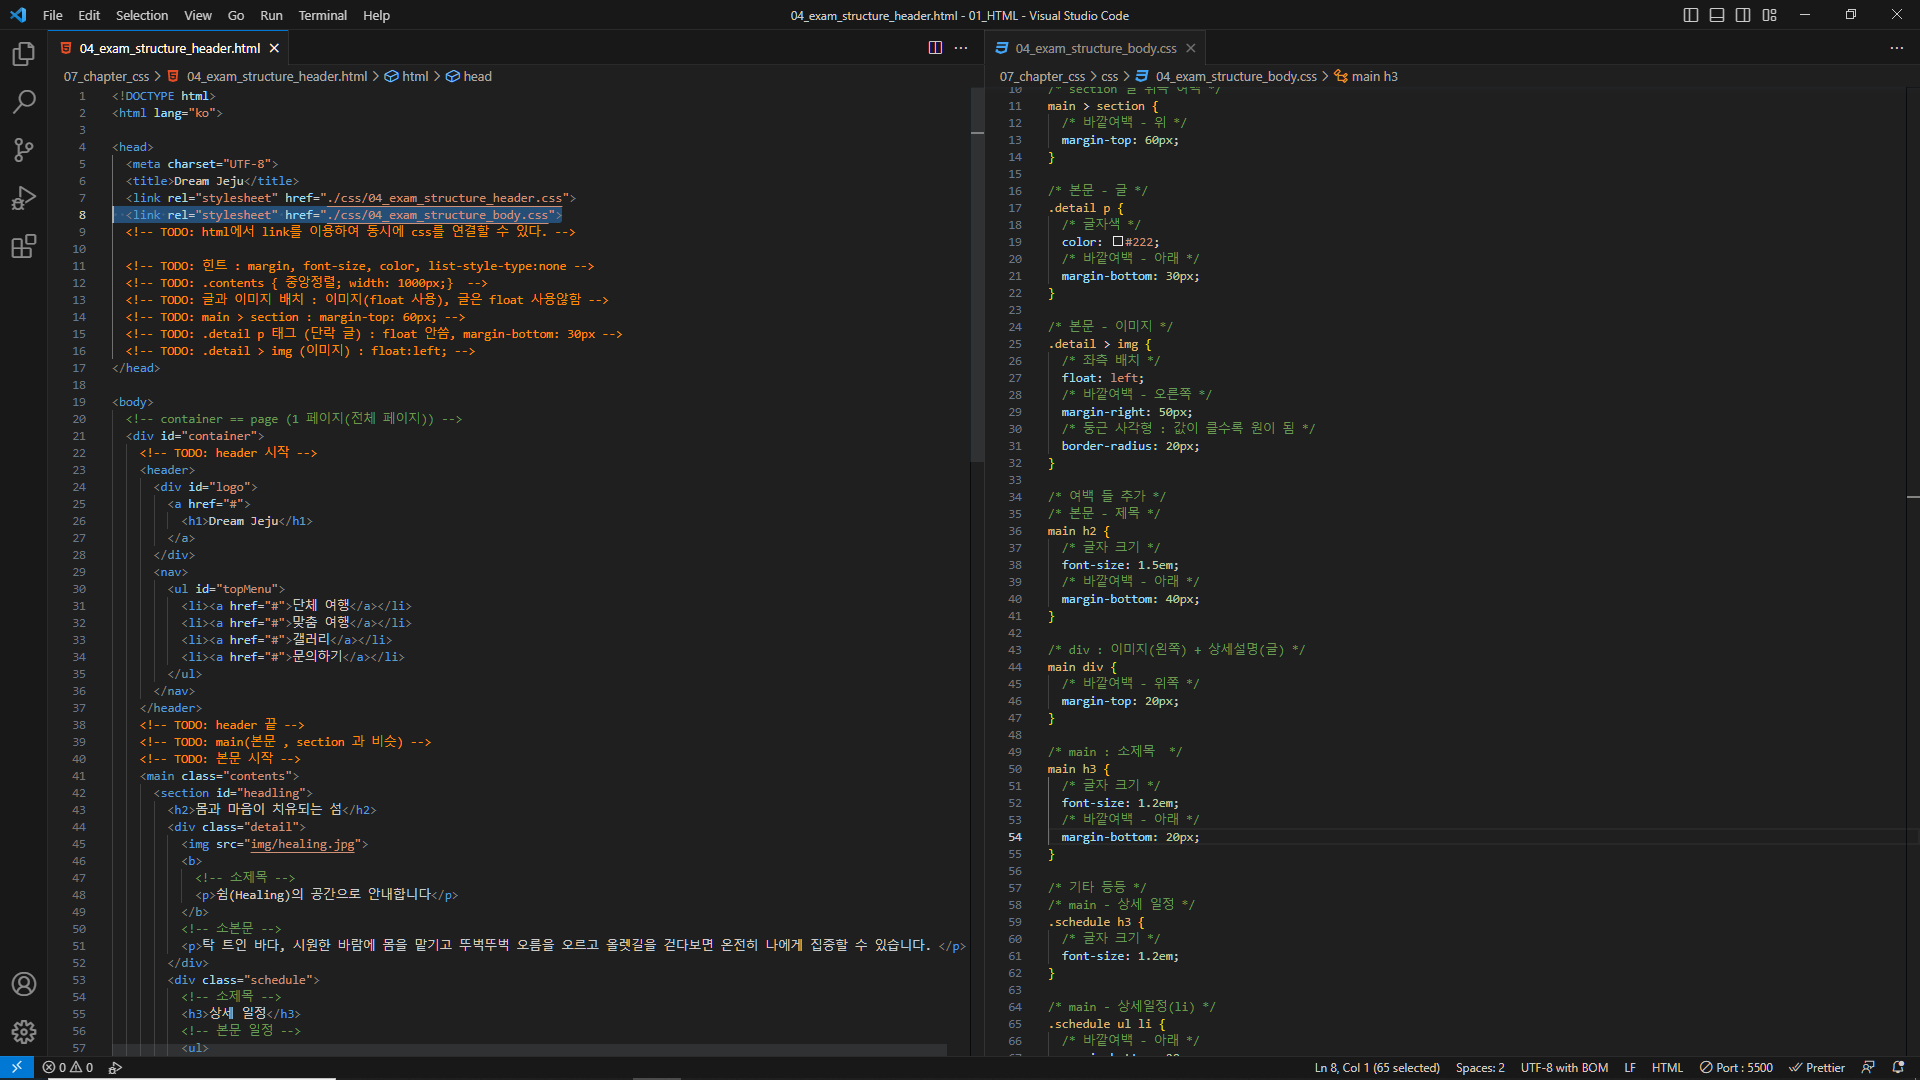
Task: Toggle the secondary side bar layout icon
Action: (x=1743, y=15)
